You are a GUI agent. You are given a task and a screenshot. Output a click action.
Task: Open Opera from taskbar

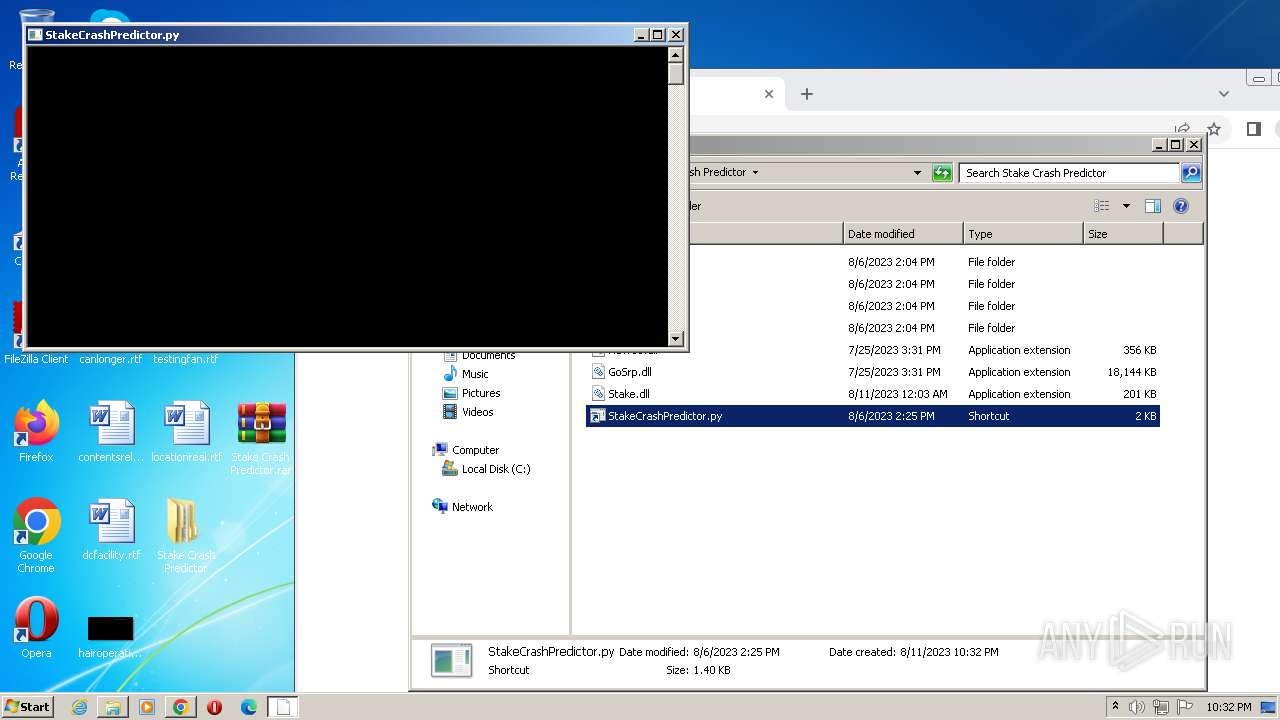pyautogui.click(x=214, y=707)
